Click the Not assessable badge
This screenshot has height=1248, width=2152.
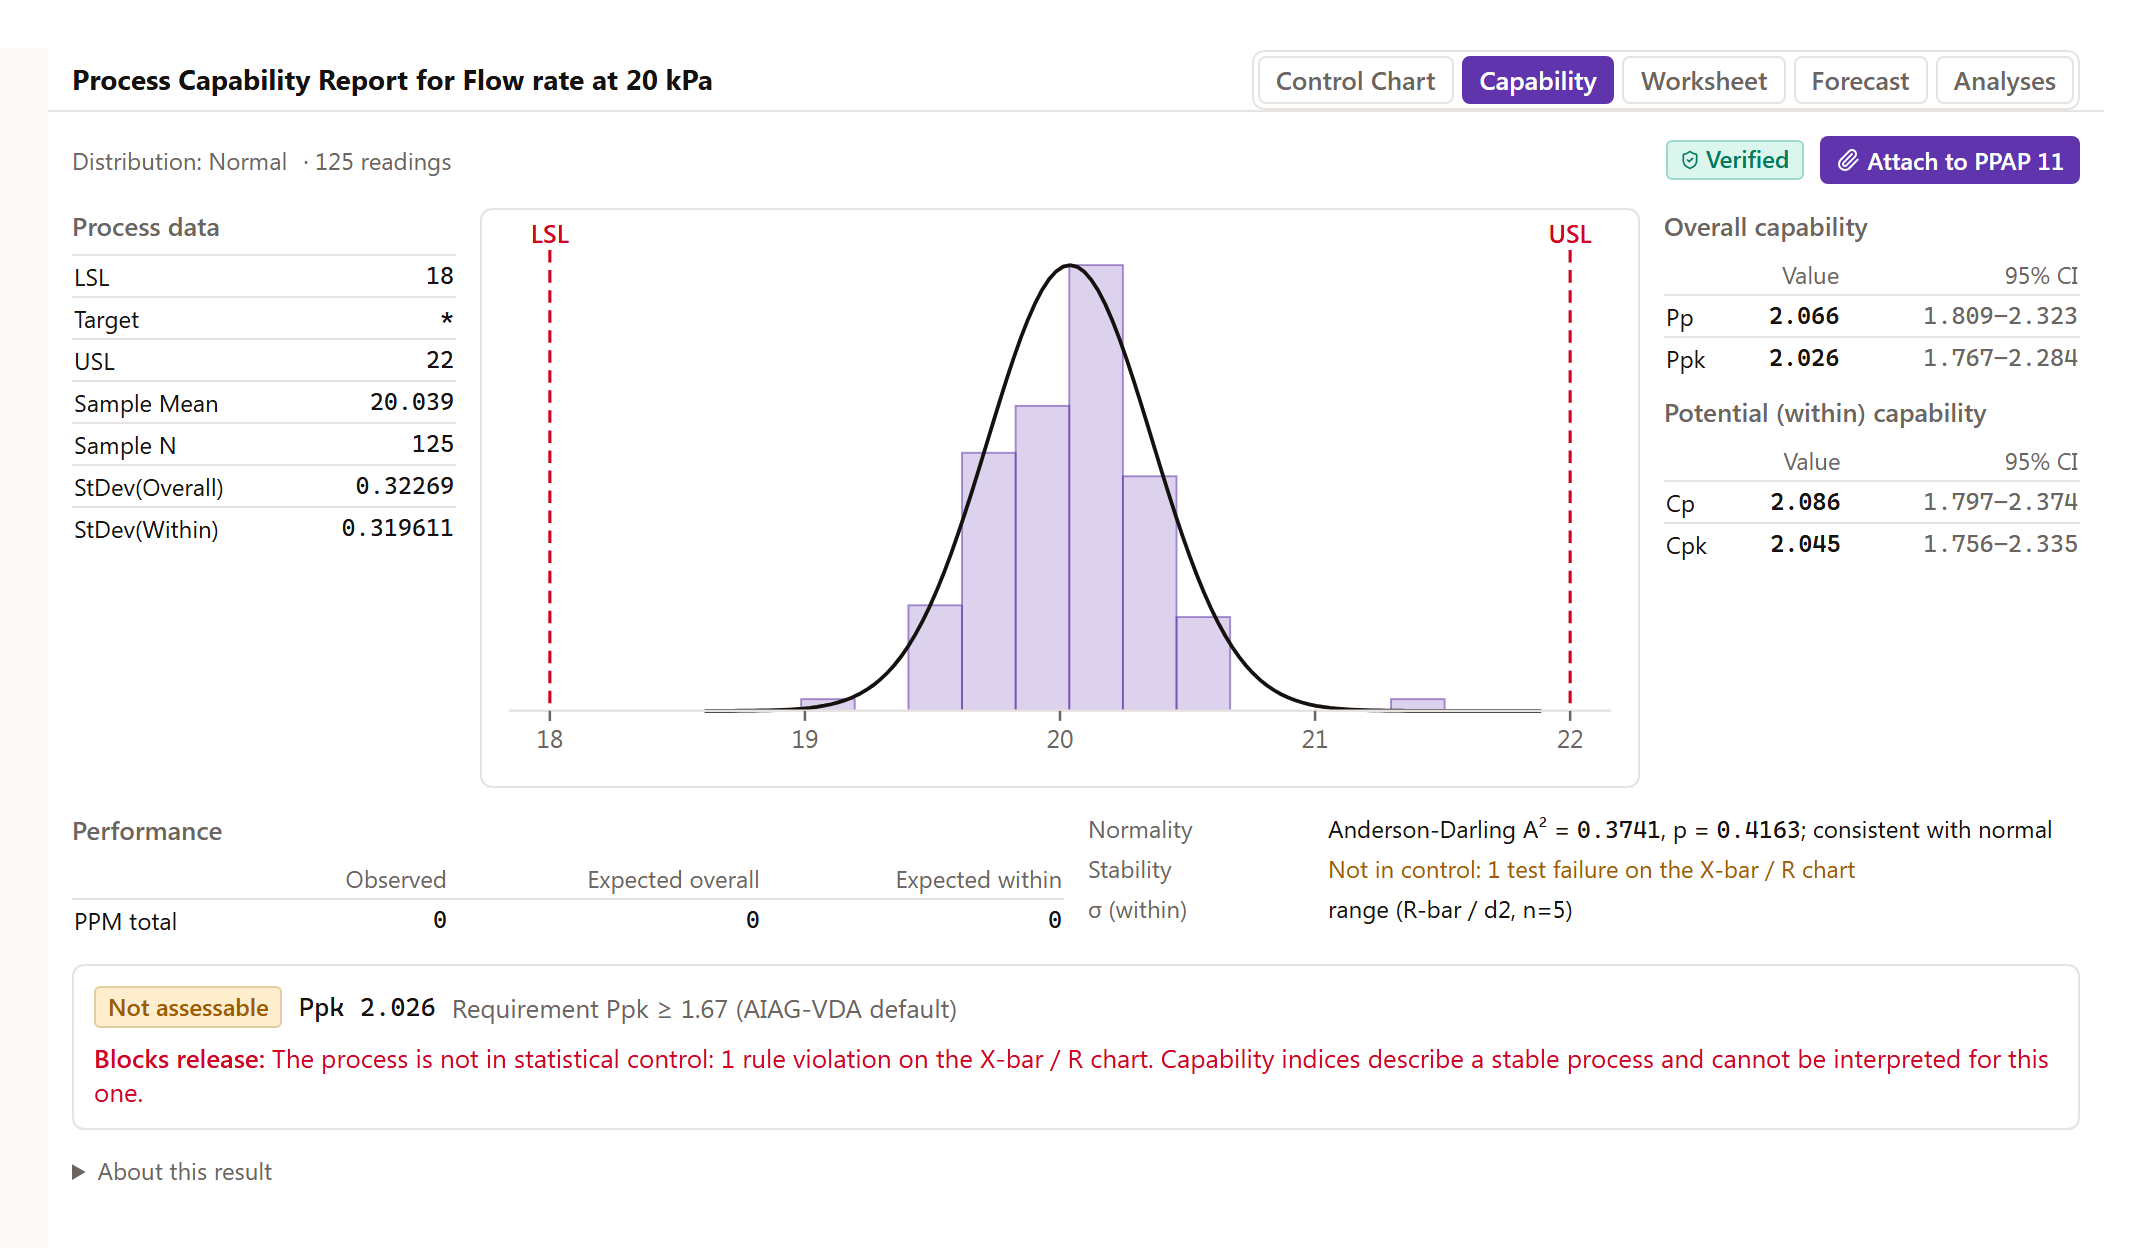tap(188, 1008)
